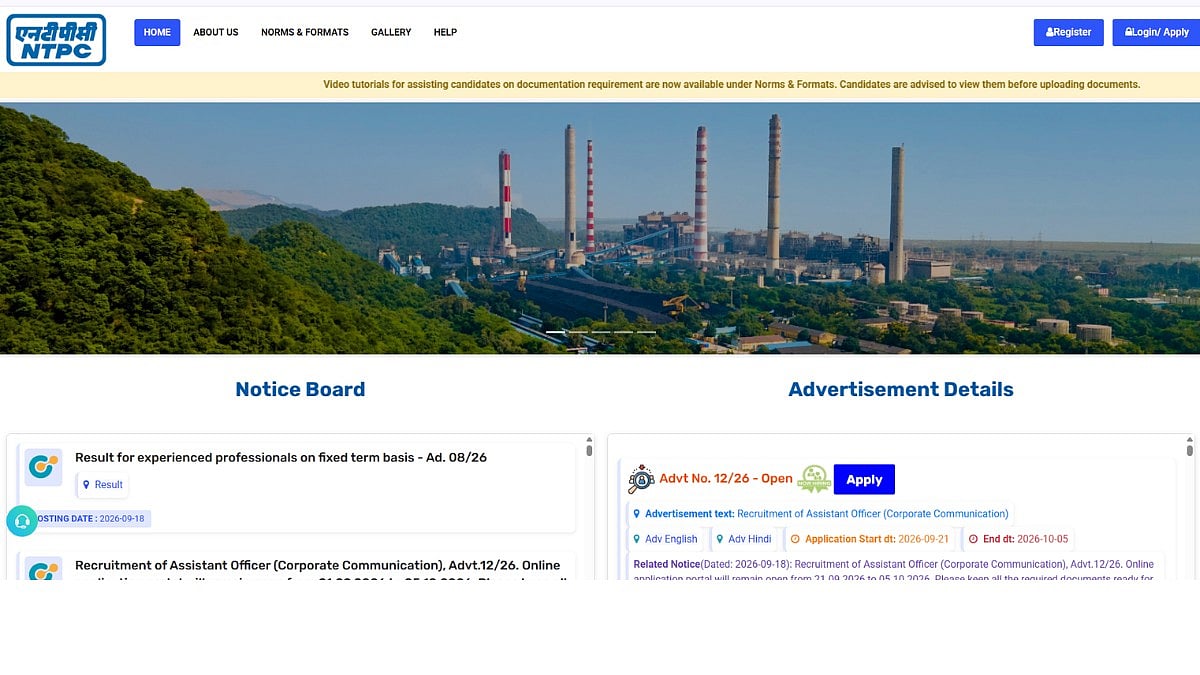
Task: Click the 'Notice Board' heading
Action: (300, 390)
